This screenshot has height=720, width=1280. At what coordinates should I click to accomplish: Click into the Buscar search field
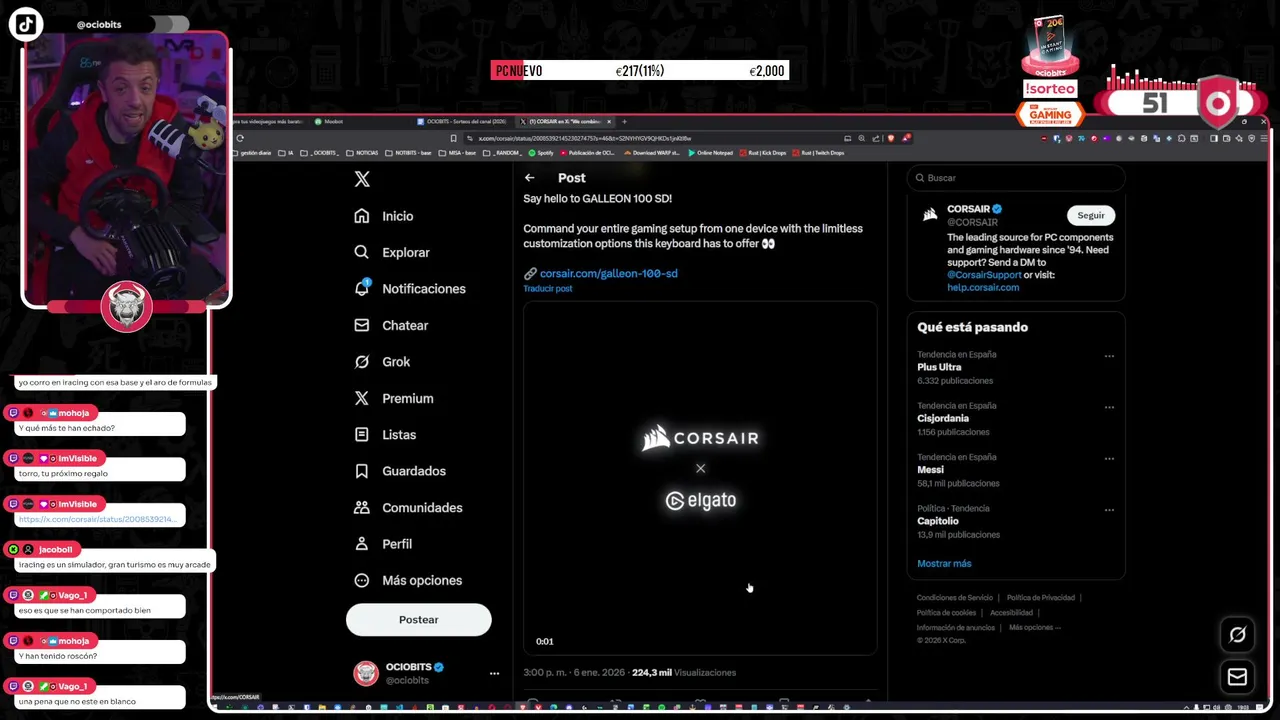pyautogui.click(x=1016, y=178)
